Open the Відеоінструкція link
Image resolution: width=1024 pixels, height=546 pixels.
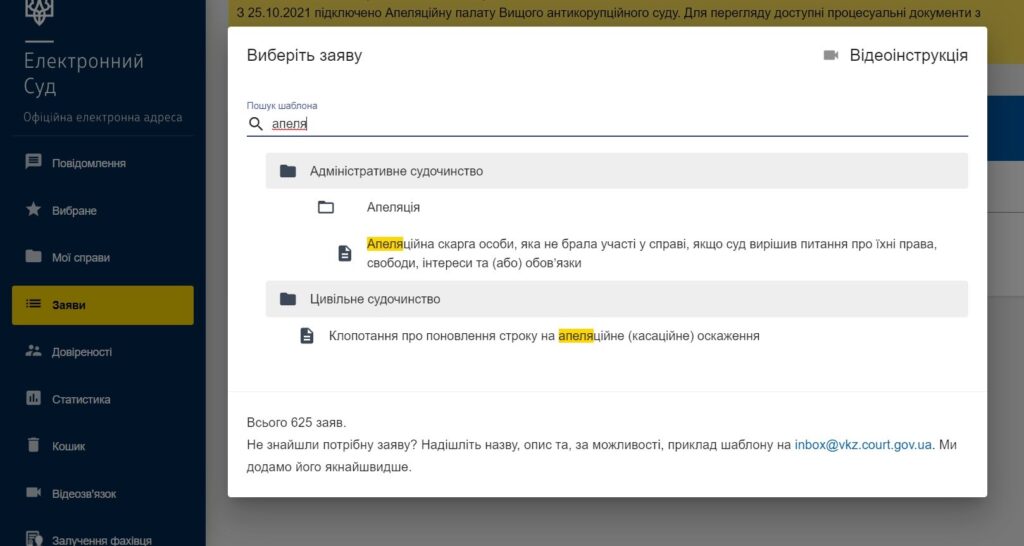point(908,56)
